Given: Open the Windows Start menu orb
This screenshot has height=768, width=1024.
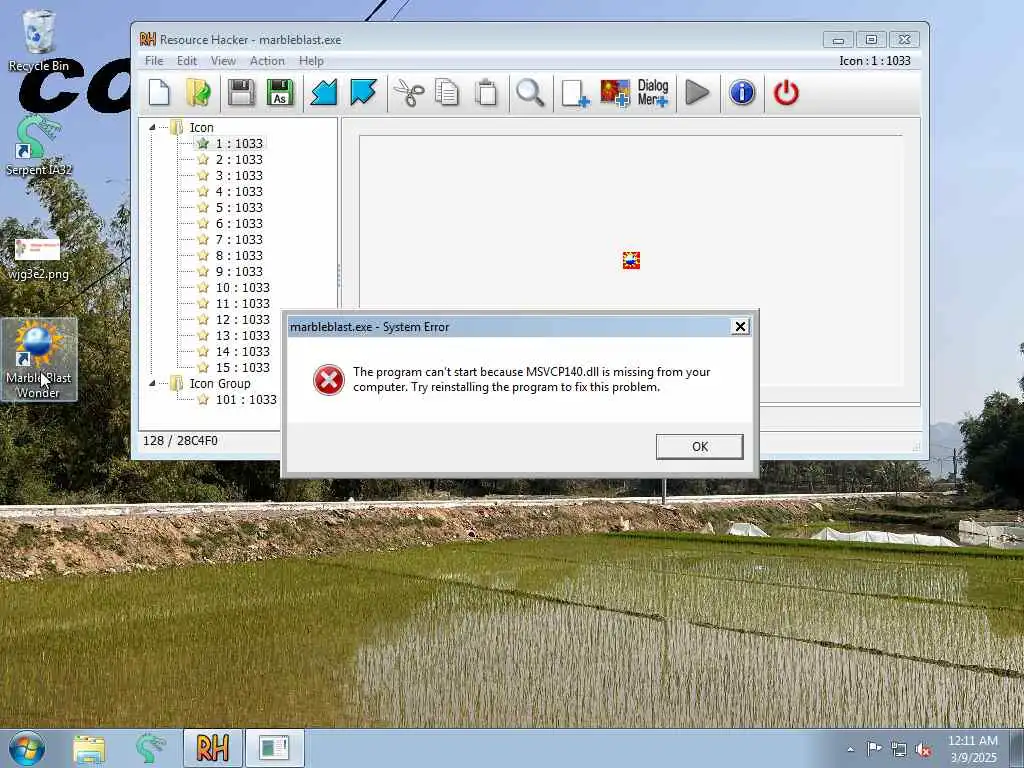Looking at the screenshot, I should click(x=27, y=748).
